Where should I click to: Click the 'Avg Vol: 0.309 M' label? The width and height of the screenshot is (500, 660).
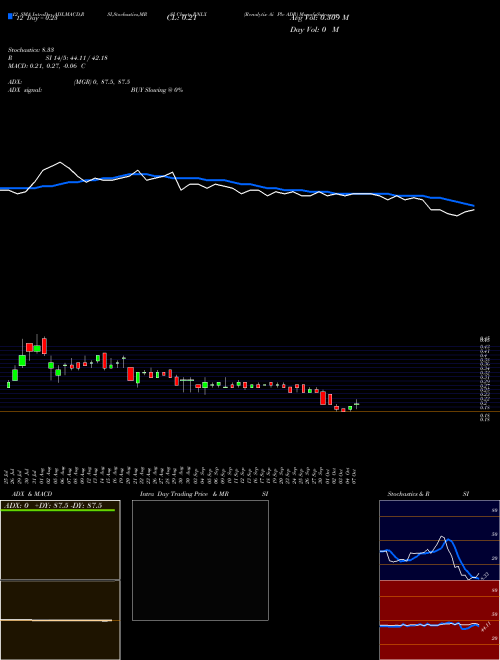(319, 18)
